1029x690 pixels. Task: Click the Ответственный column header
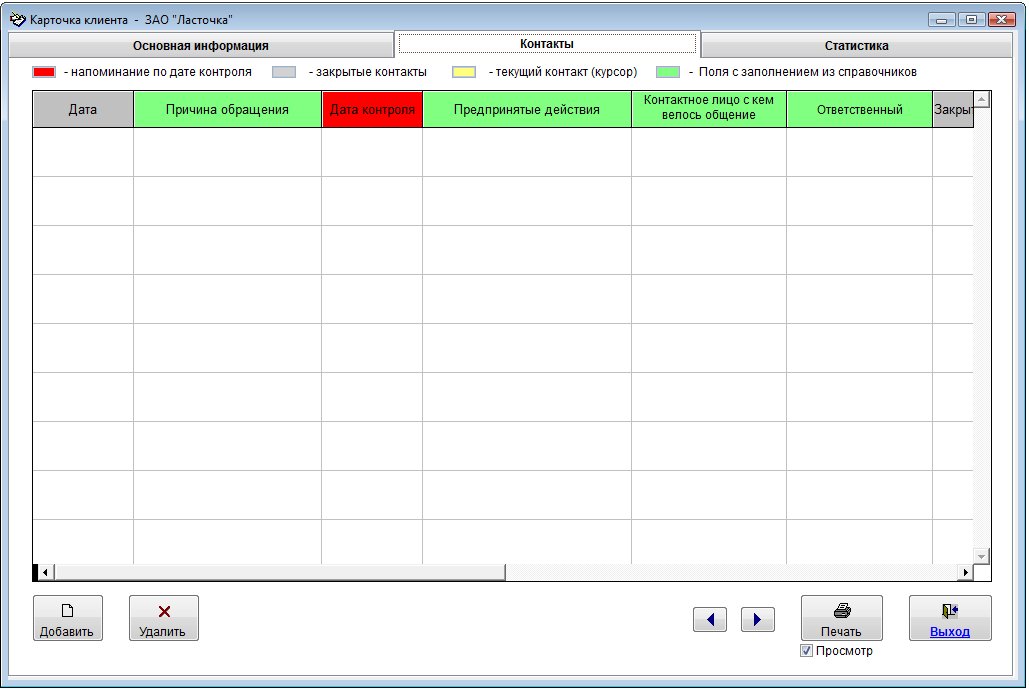click(x=859, y=109)
